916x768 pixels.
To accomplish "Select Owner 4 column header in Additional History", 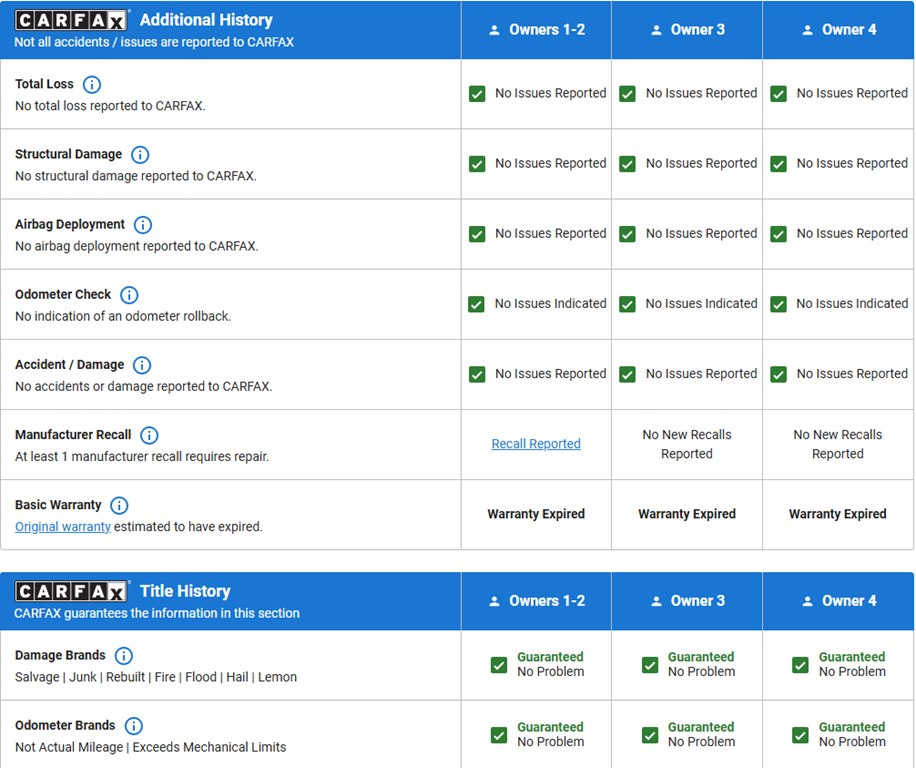I will 838,30.
